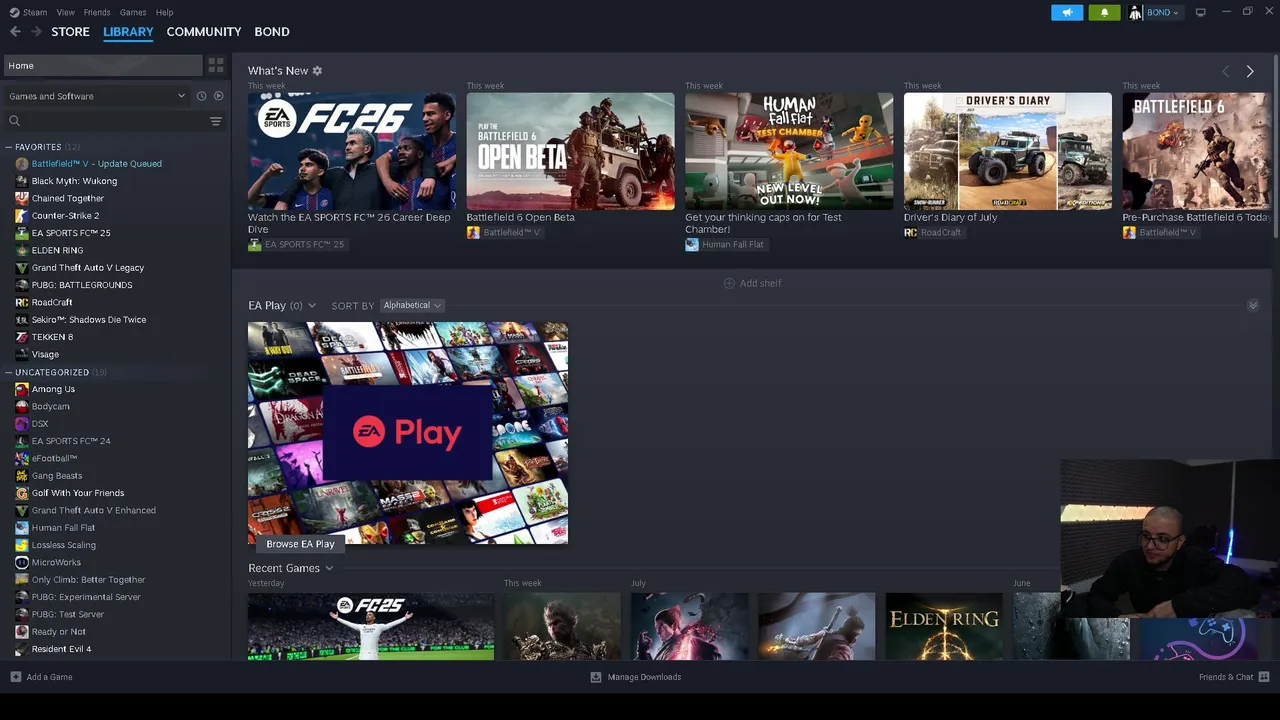
Task: Click the Manage Downloads icon
Action: 596,677
